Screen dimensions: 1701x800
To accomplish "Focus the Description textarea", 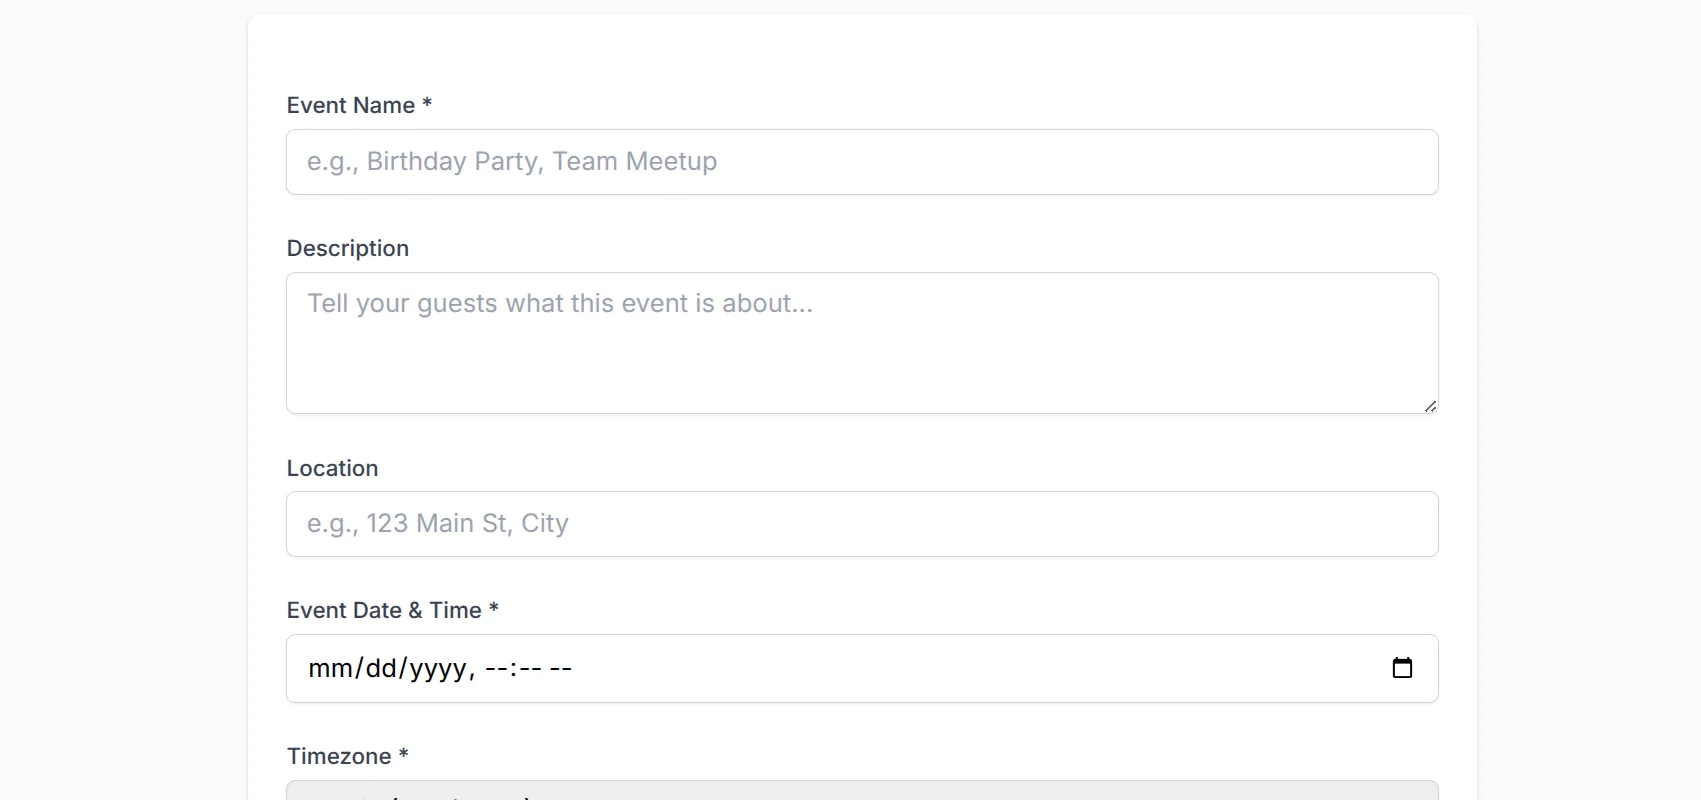I will 860,340.
